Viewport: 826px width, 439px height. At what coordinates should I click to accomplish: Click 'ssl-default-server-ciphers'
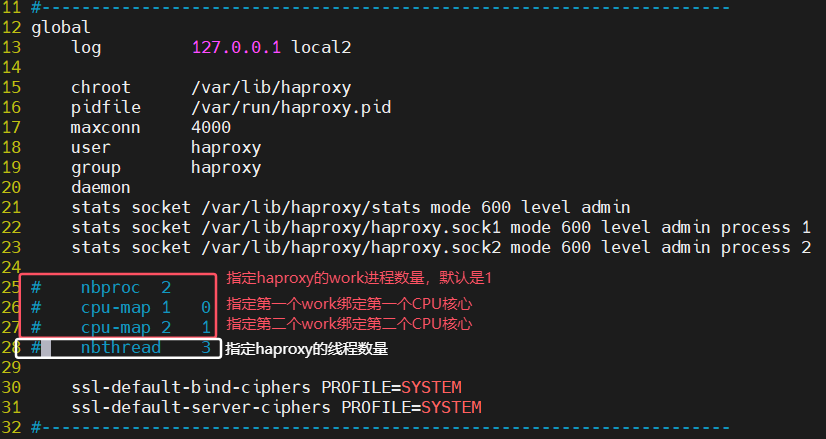201,408
